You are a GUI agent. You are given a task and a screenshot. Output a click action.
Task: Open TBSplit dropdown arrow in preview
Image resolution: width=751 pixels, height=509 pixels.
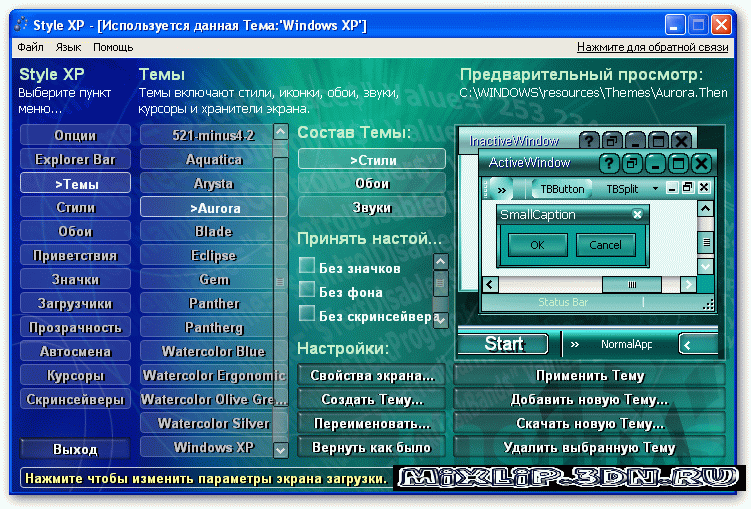click(x=655, y=189)
